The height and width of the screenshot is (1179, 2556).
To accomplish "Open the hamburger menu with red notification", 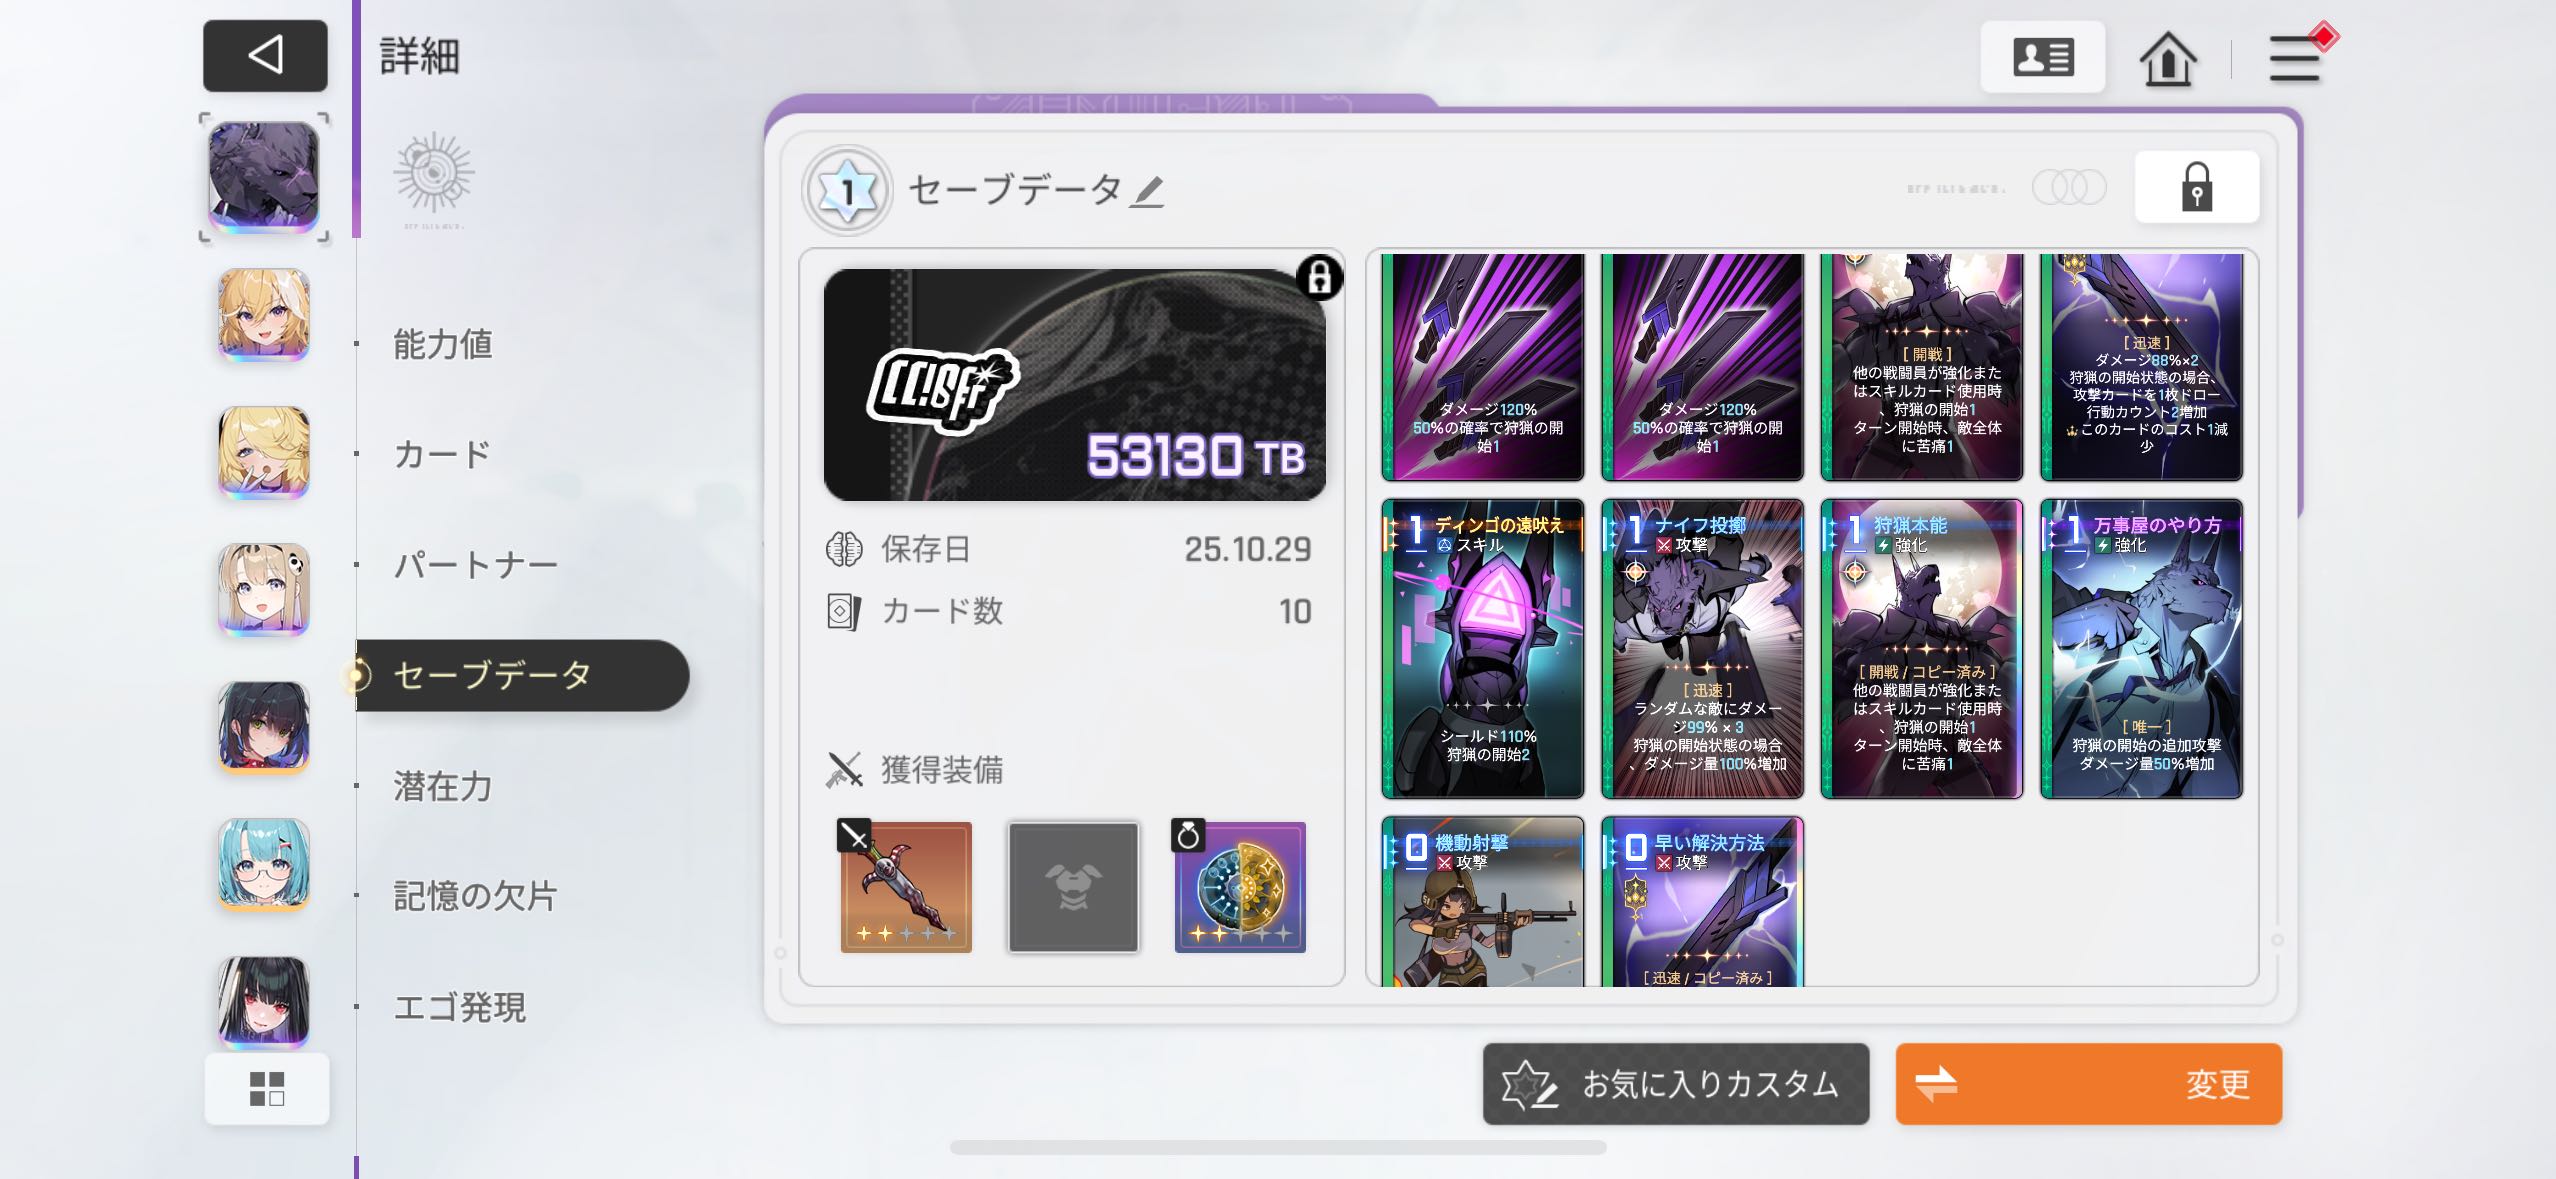I will (2297, 56).
